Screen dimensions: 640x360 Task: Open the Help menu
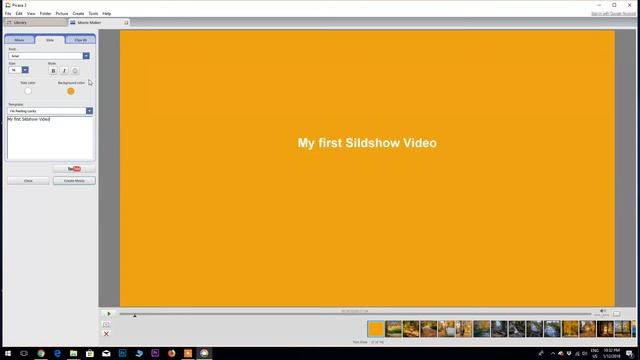coord(107,13)
